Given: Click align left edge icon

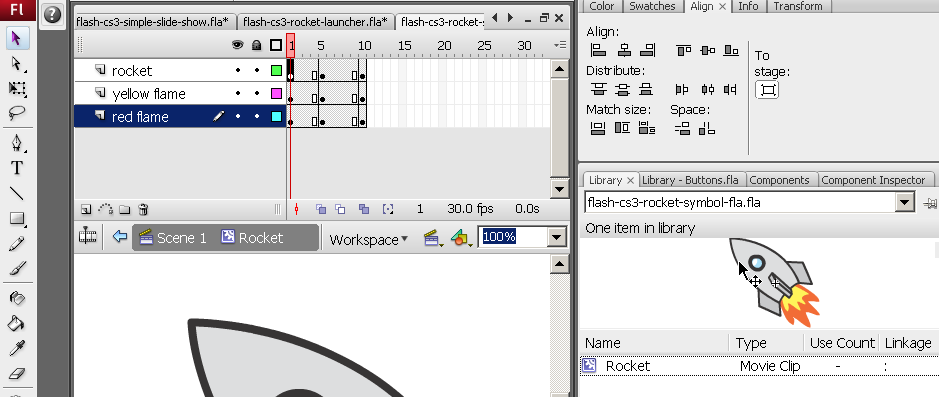Looking at the screenshot, I should (x=598, y=50).
